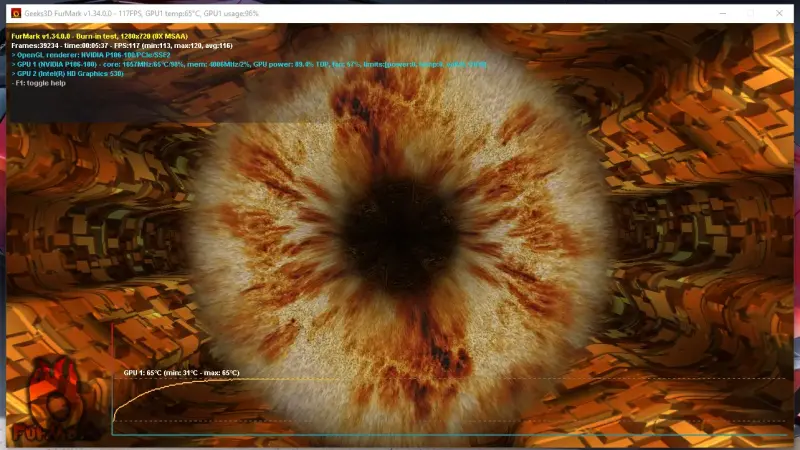This screenshot has width=800, height=450.
Task: Click the 'FurMark v1.34.0.0 - Burn-in test' line
Action: coord(99,36)
